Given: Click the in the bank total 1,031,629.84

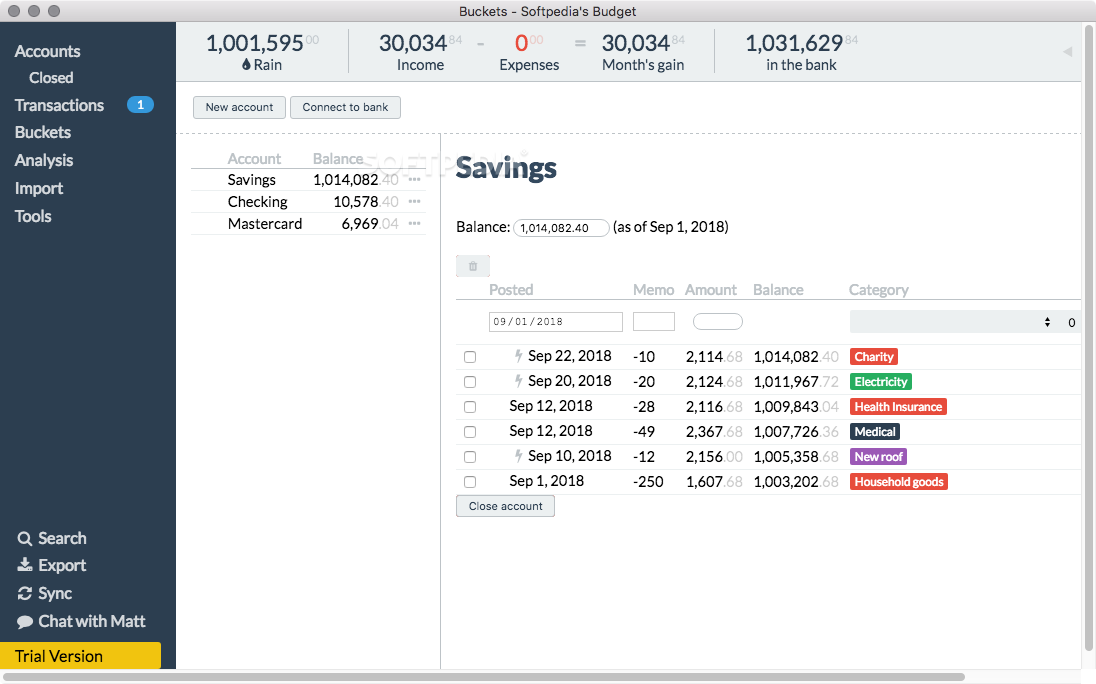Looking at the screenshot, I should 801,43.
